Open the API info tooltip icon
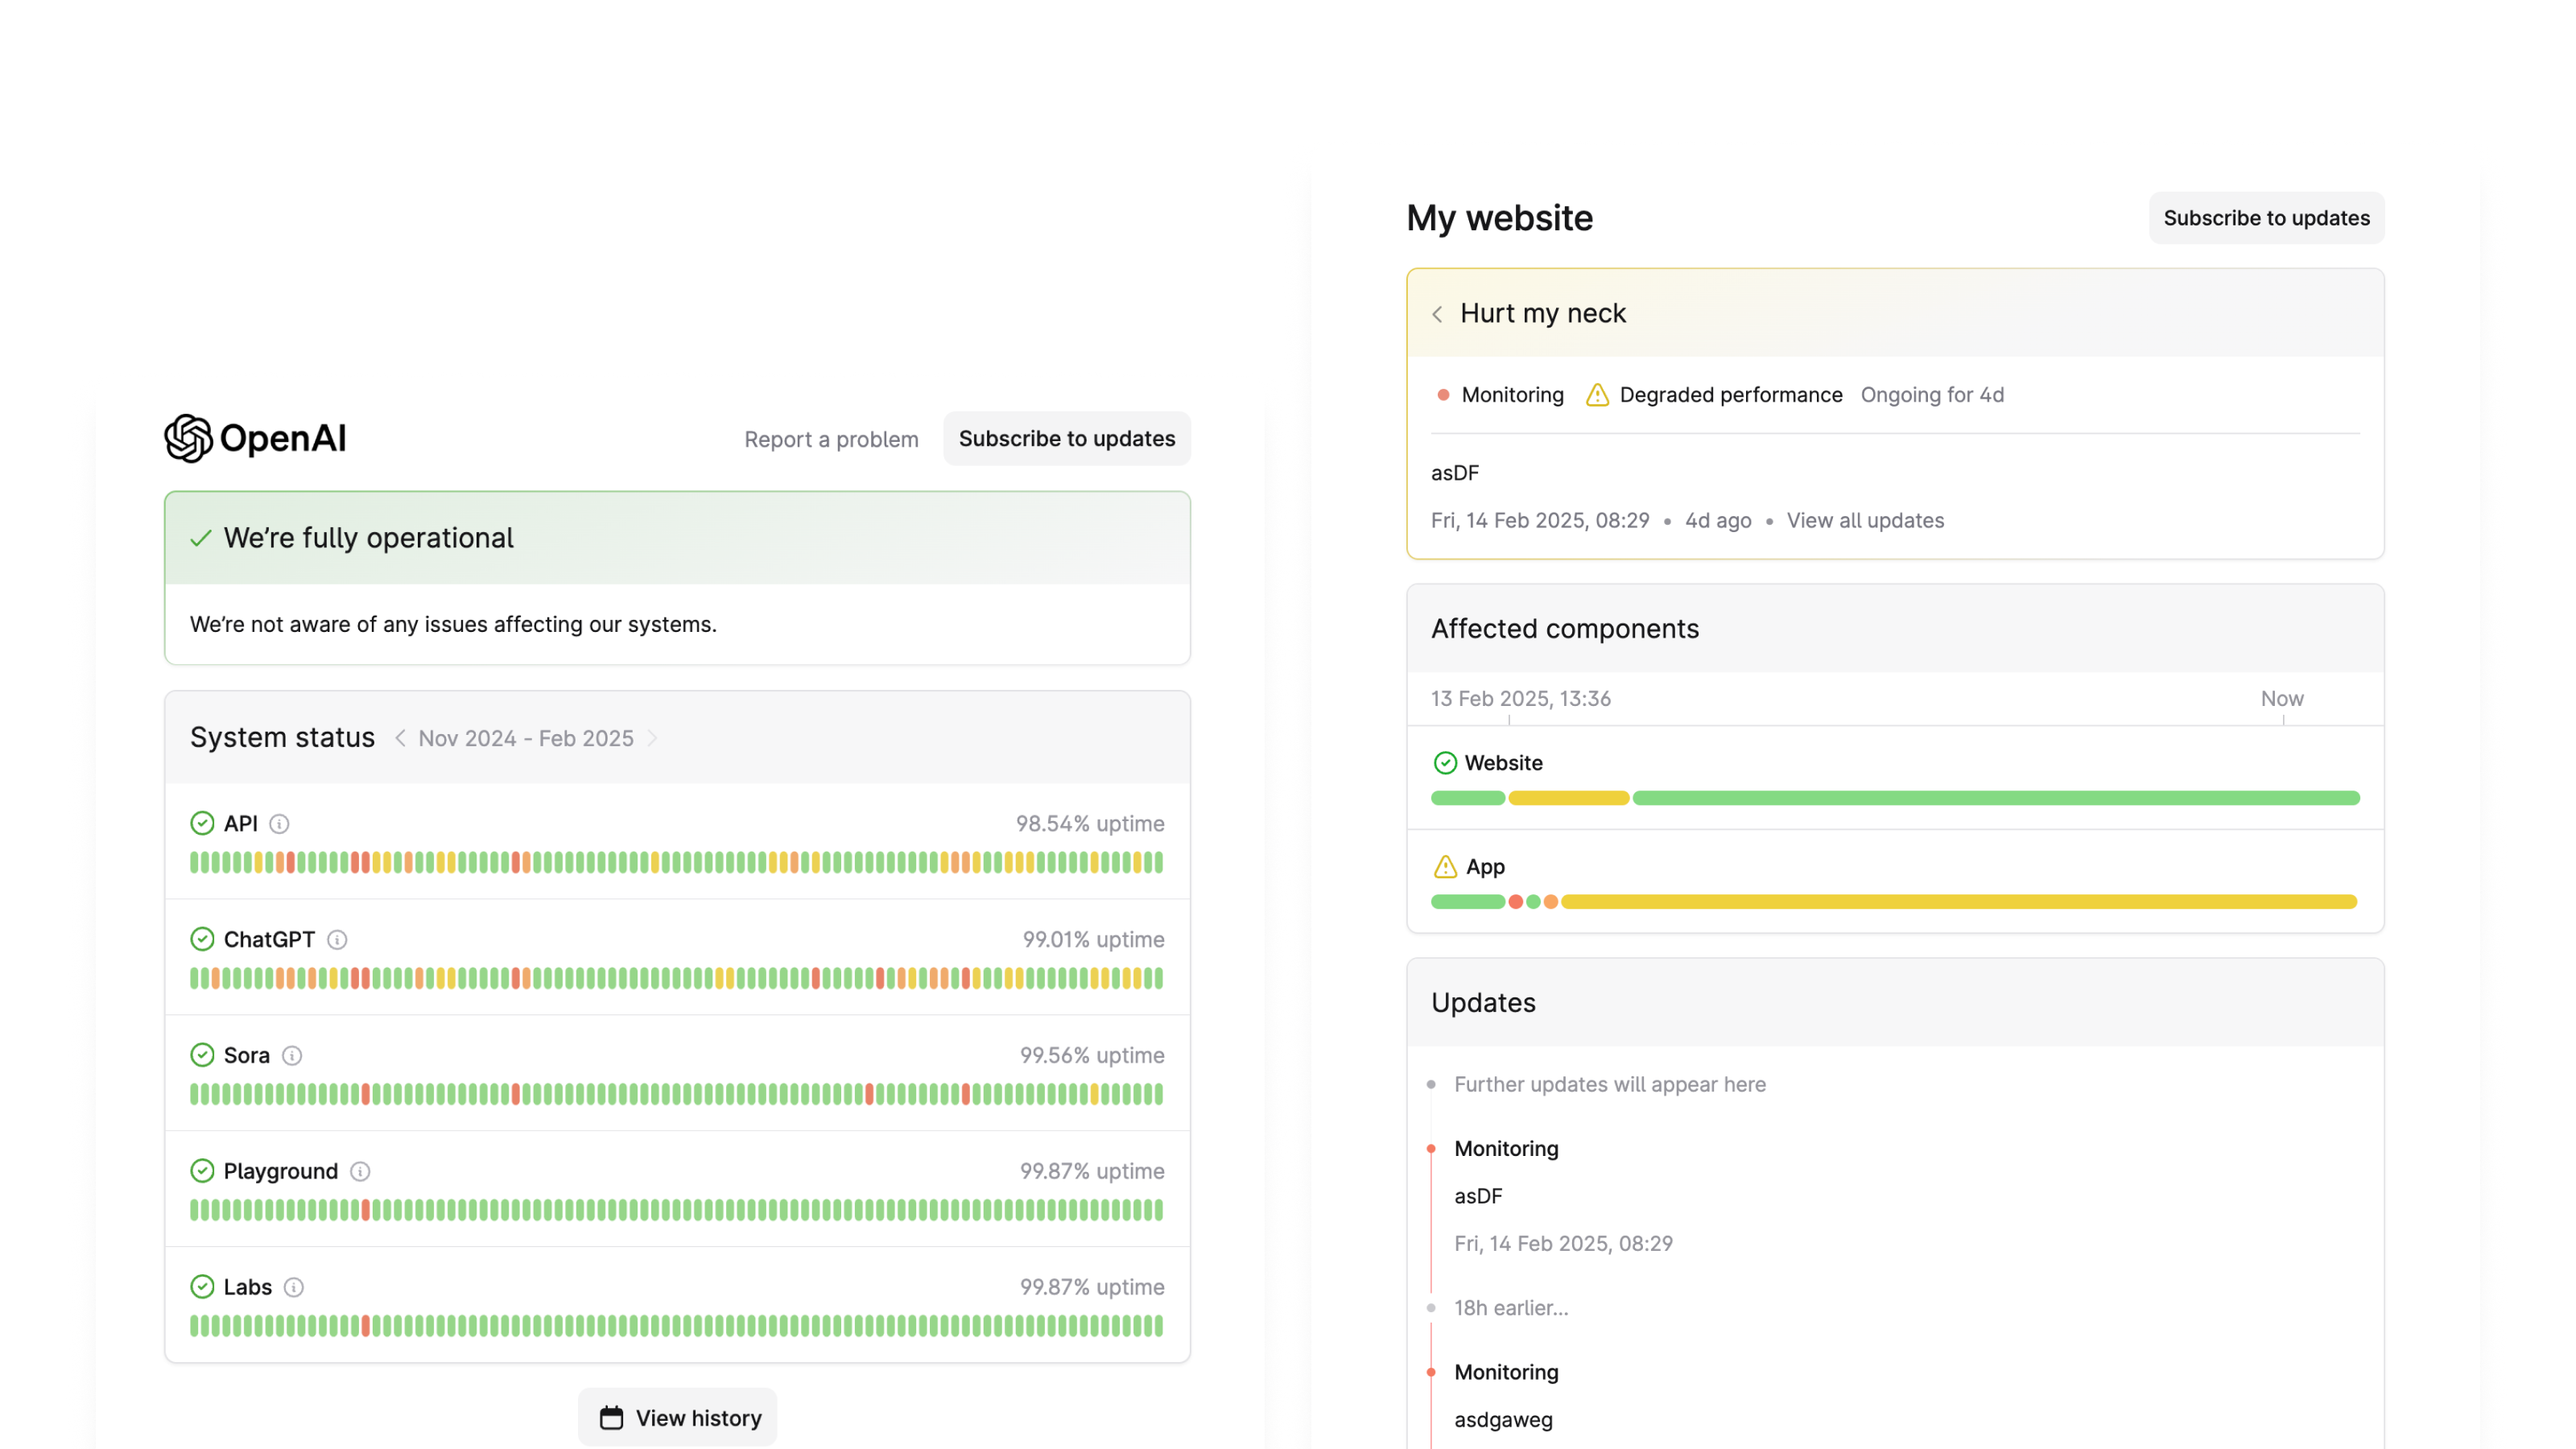The height and width of the screenshot is (1449, 2576). 280,824
